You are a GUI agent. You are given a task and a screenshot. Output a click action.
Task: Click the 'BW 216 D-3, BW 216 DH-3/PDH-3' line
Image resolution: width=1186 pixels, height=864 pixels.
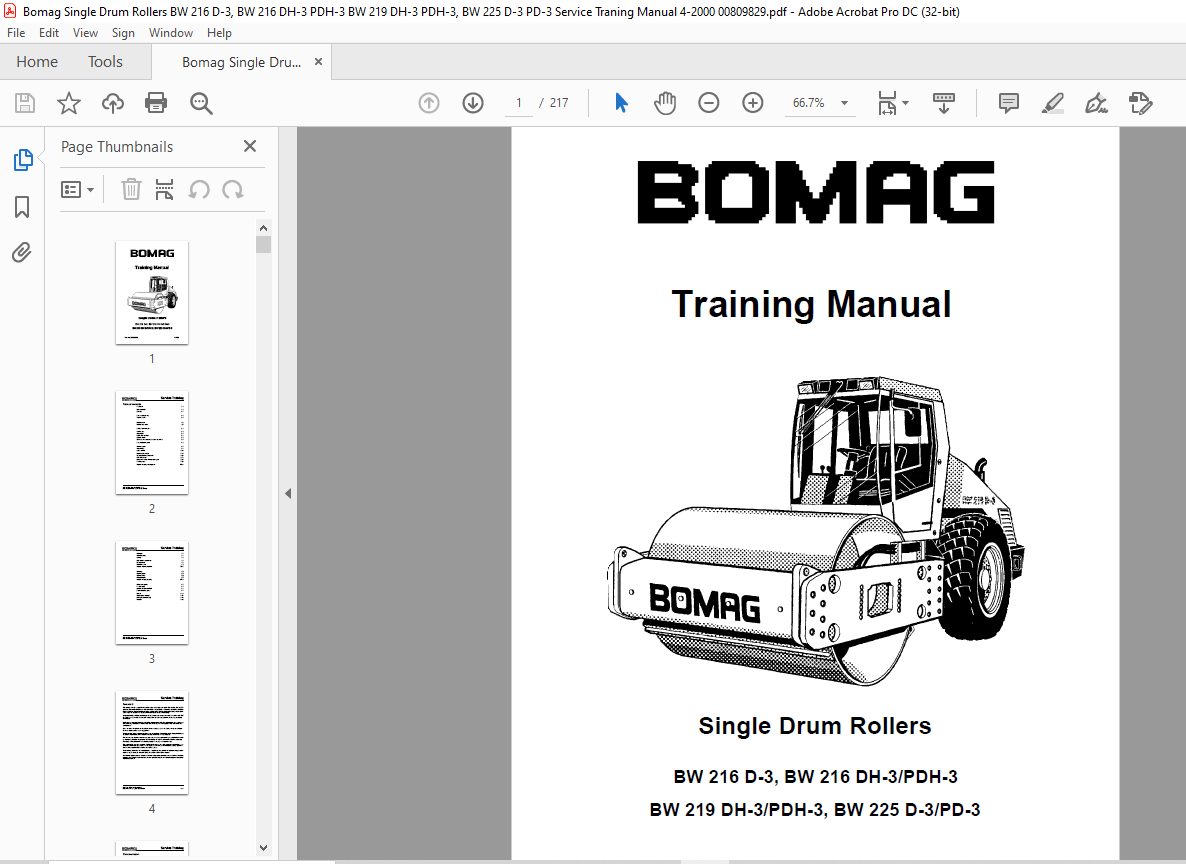point(815,777)
